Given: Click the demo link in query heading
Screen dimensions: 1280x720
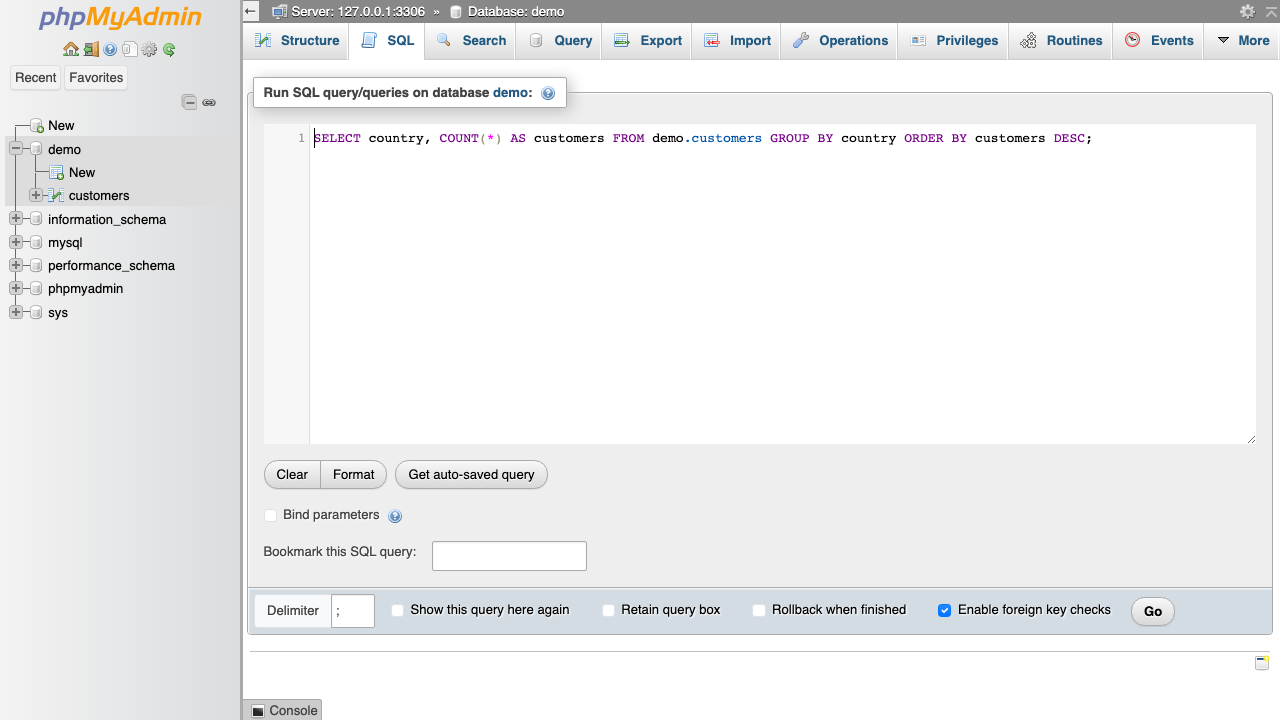Looking at the screenshot, I should (x=509, y=92).
